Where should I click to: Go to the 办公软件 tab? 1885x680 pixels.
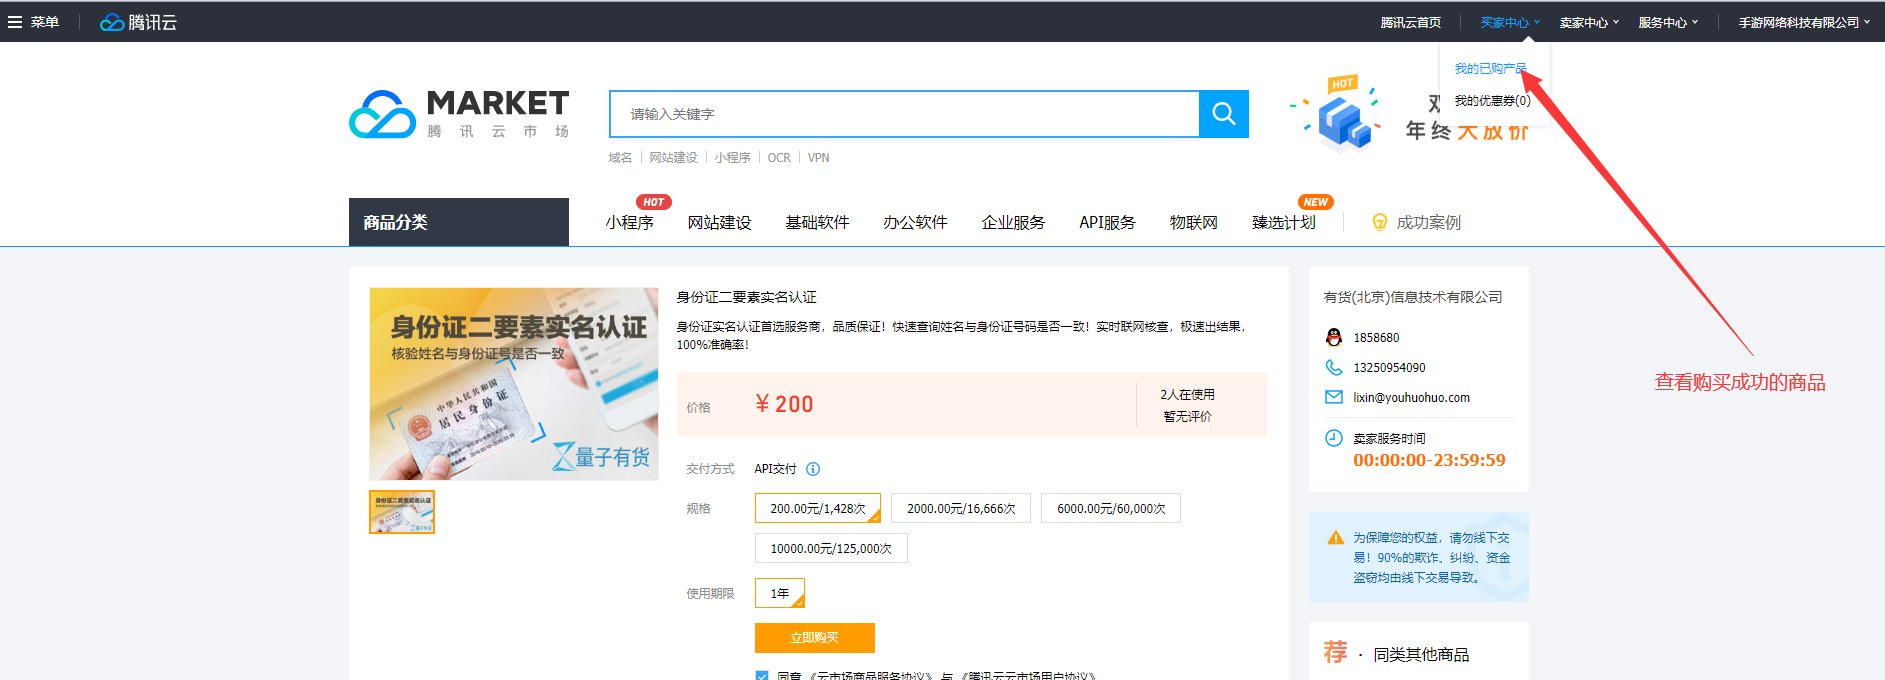pos(915,222)
